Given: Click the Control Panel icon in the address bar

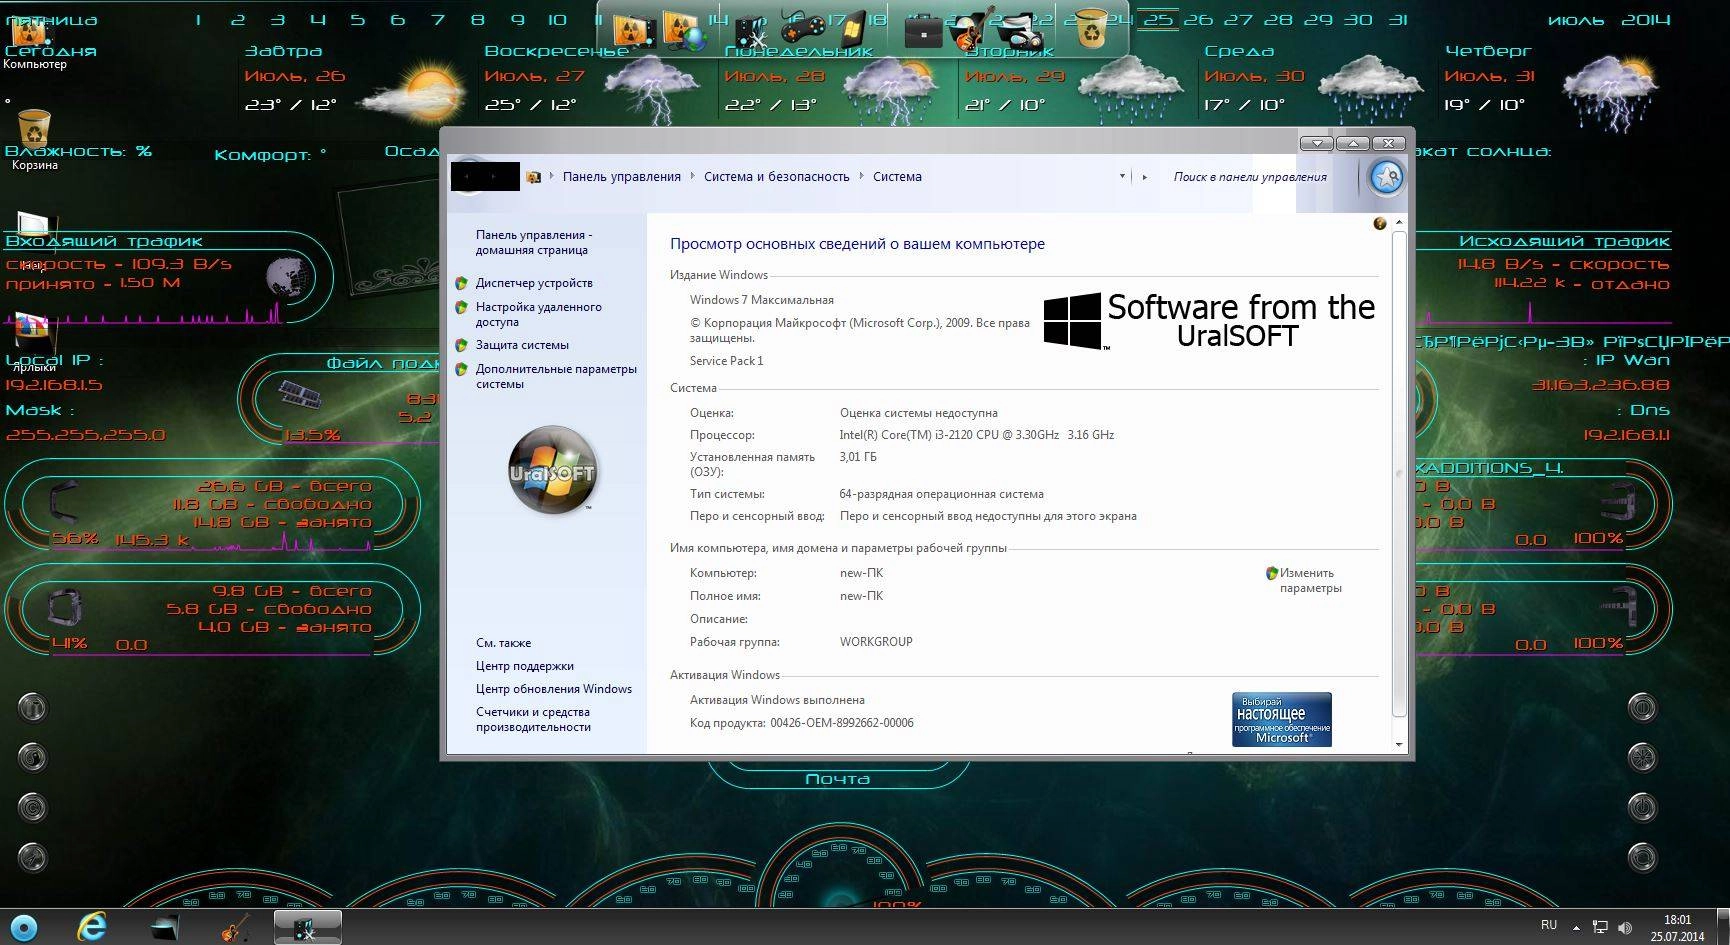Looking at the screenshot, I should tap(534, 177).
